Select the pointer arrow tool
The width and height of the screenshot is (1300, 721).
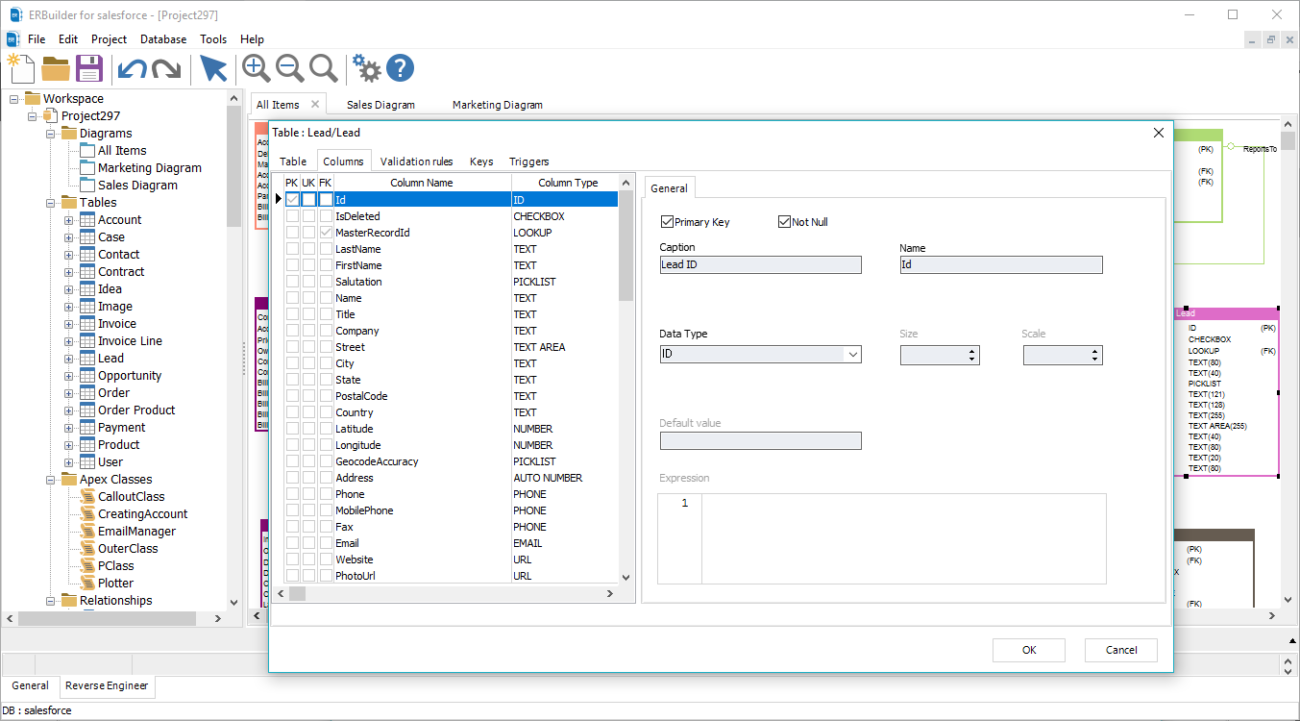click(x=213, y=69)
